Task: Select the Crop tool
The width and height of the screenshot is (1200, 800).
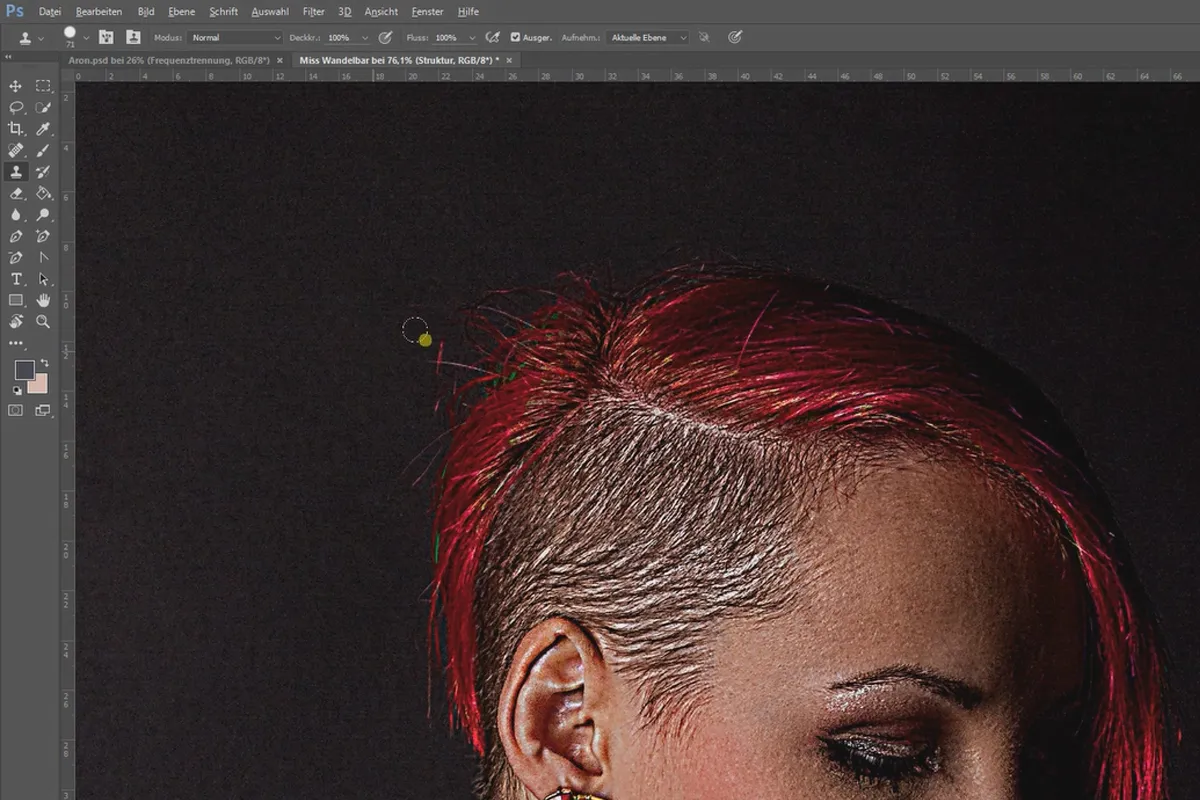Action: (x=16, y=129)
